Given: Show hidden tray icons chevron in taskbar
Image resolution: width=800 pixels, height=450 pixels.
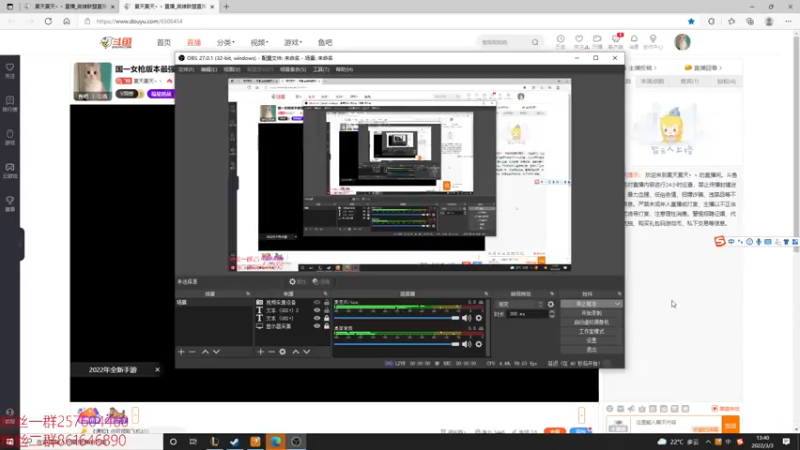Looking at the screenshot, I should click(x=708, y=442).
